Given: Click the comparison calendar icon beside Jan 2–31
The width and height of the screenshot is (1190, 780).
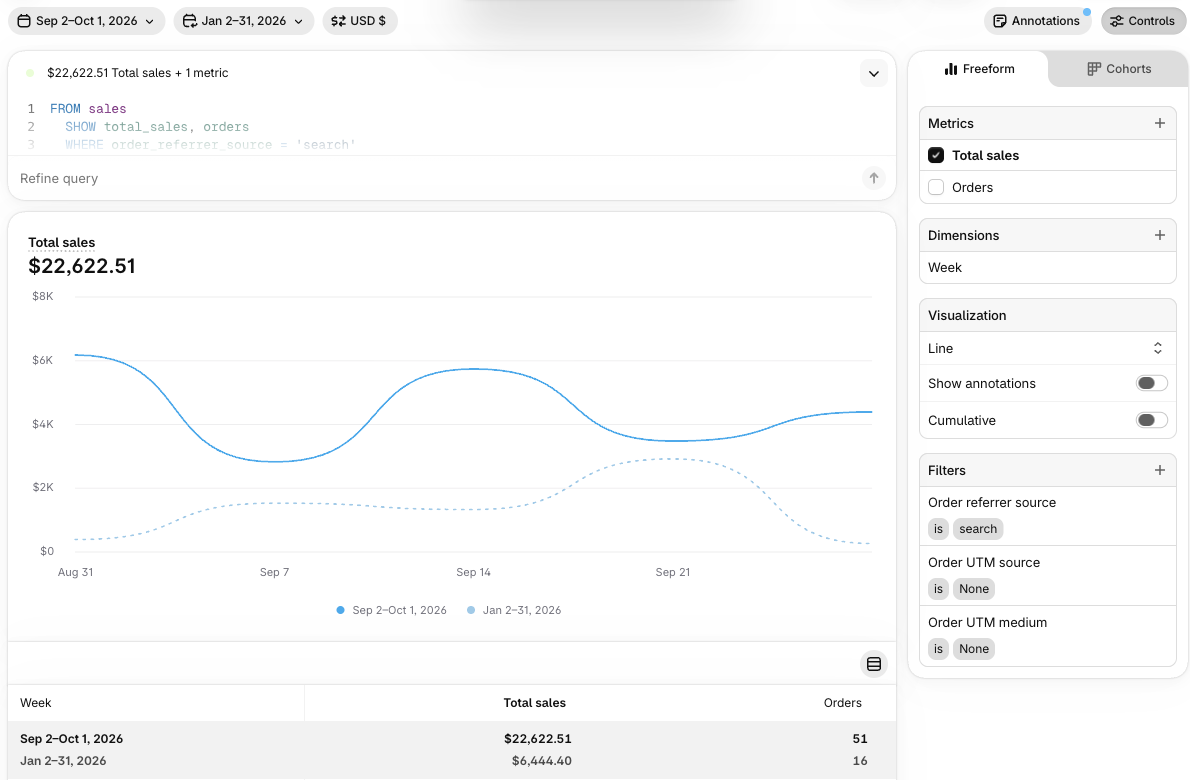Looking at the screenshot, I should click(190, 20).
